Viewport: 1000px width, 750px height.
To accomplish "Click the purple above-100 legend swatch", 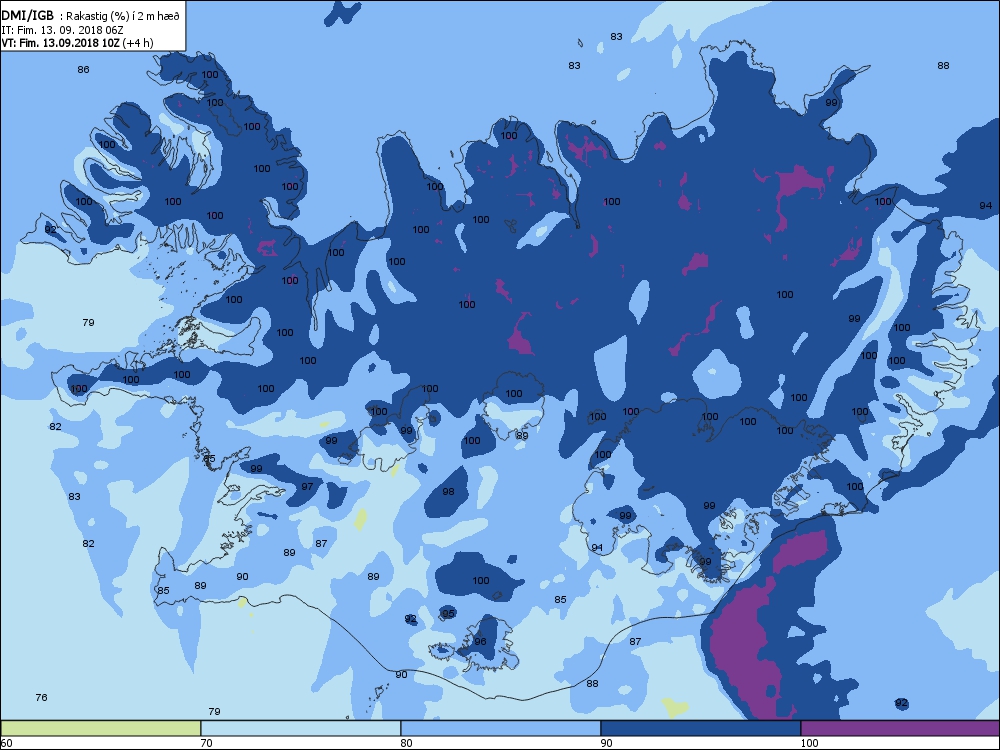I will pos(900,728).
